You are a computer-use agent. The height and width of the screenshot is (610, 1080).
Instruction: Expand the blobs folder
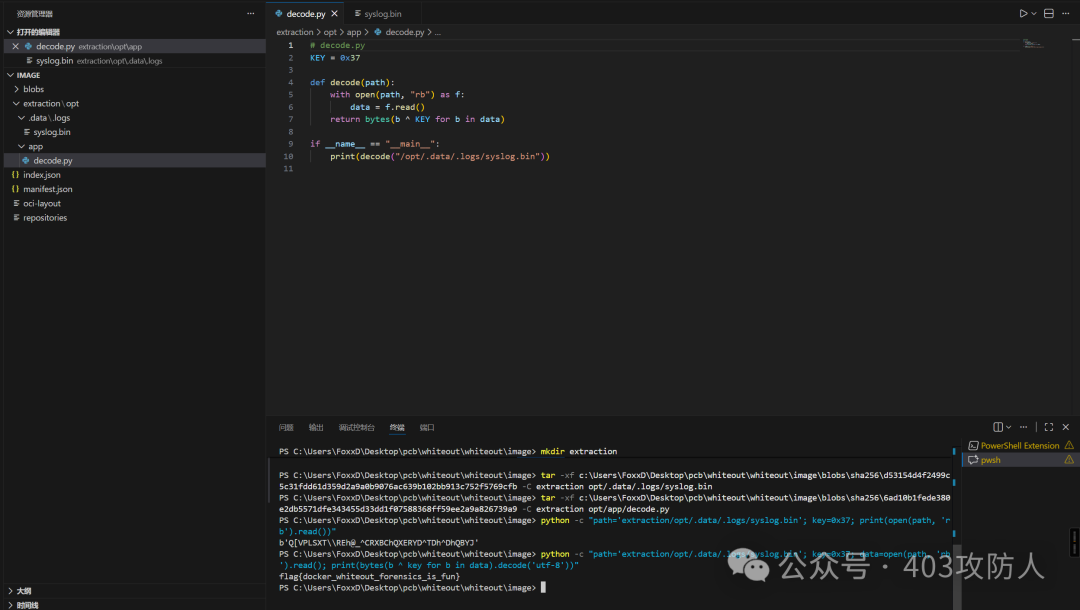click(33, 89)
